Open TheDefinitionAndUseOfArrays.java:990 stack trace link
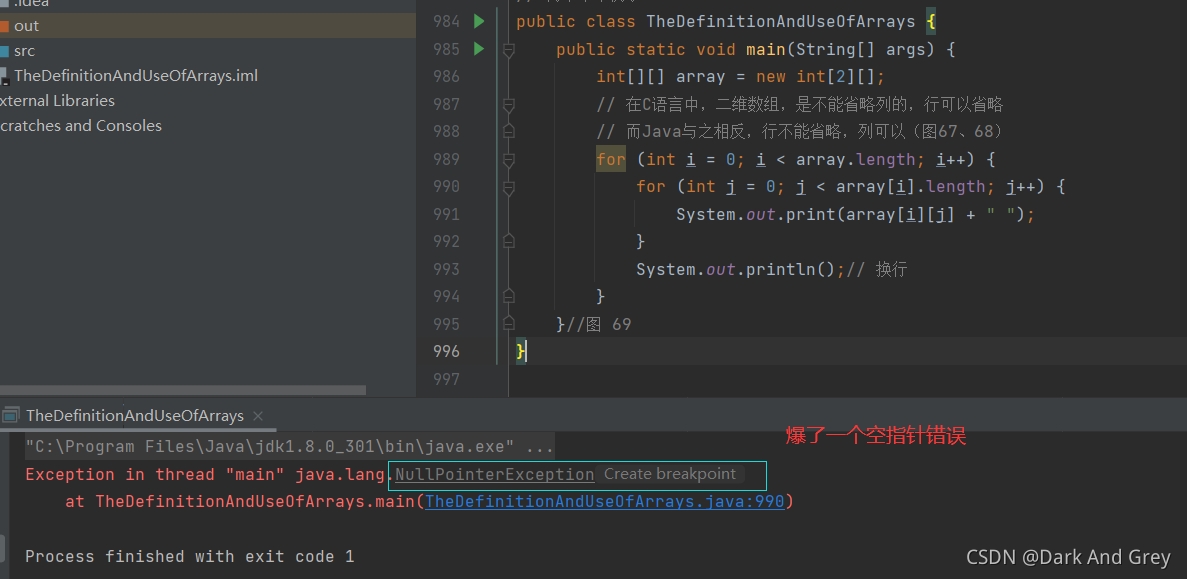 click(x=605, y=501)
